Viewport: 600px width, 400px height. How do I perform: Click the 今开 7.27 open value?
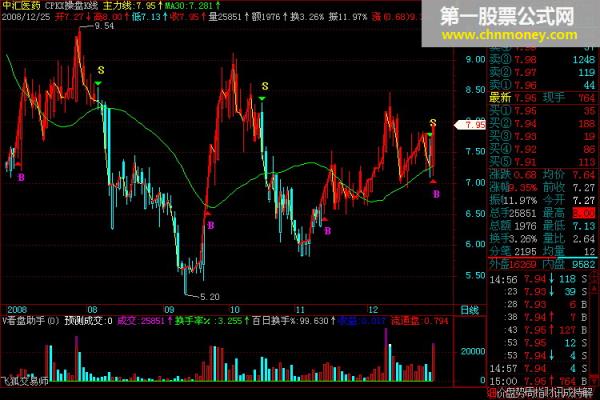click(x=569, y=200)
